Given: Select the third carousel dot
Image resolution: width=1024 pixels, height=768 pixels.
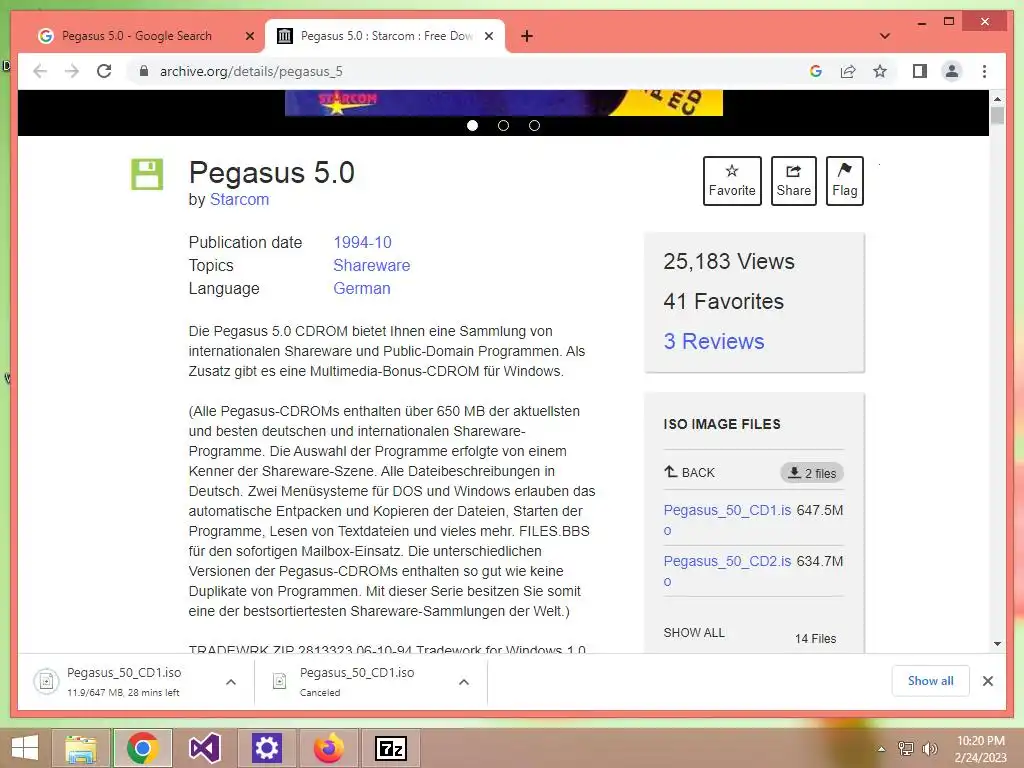Looking at the screenshot, I should [x=534, y=125].
